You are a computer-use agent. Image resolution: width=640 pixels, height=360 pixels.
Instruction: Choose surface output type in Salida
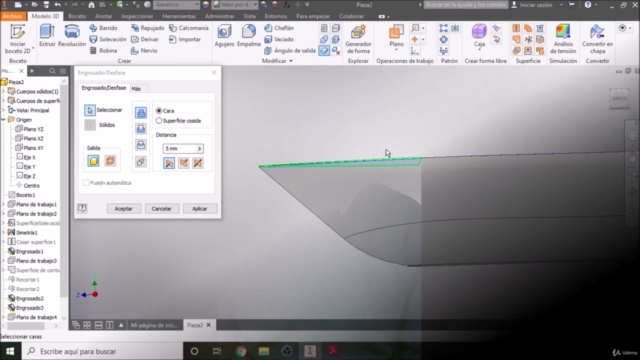[x=110, y=161]
